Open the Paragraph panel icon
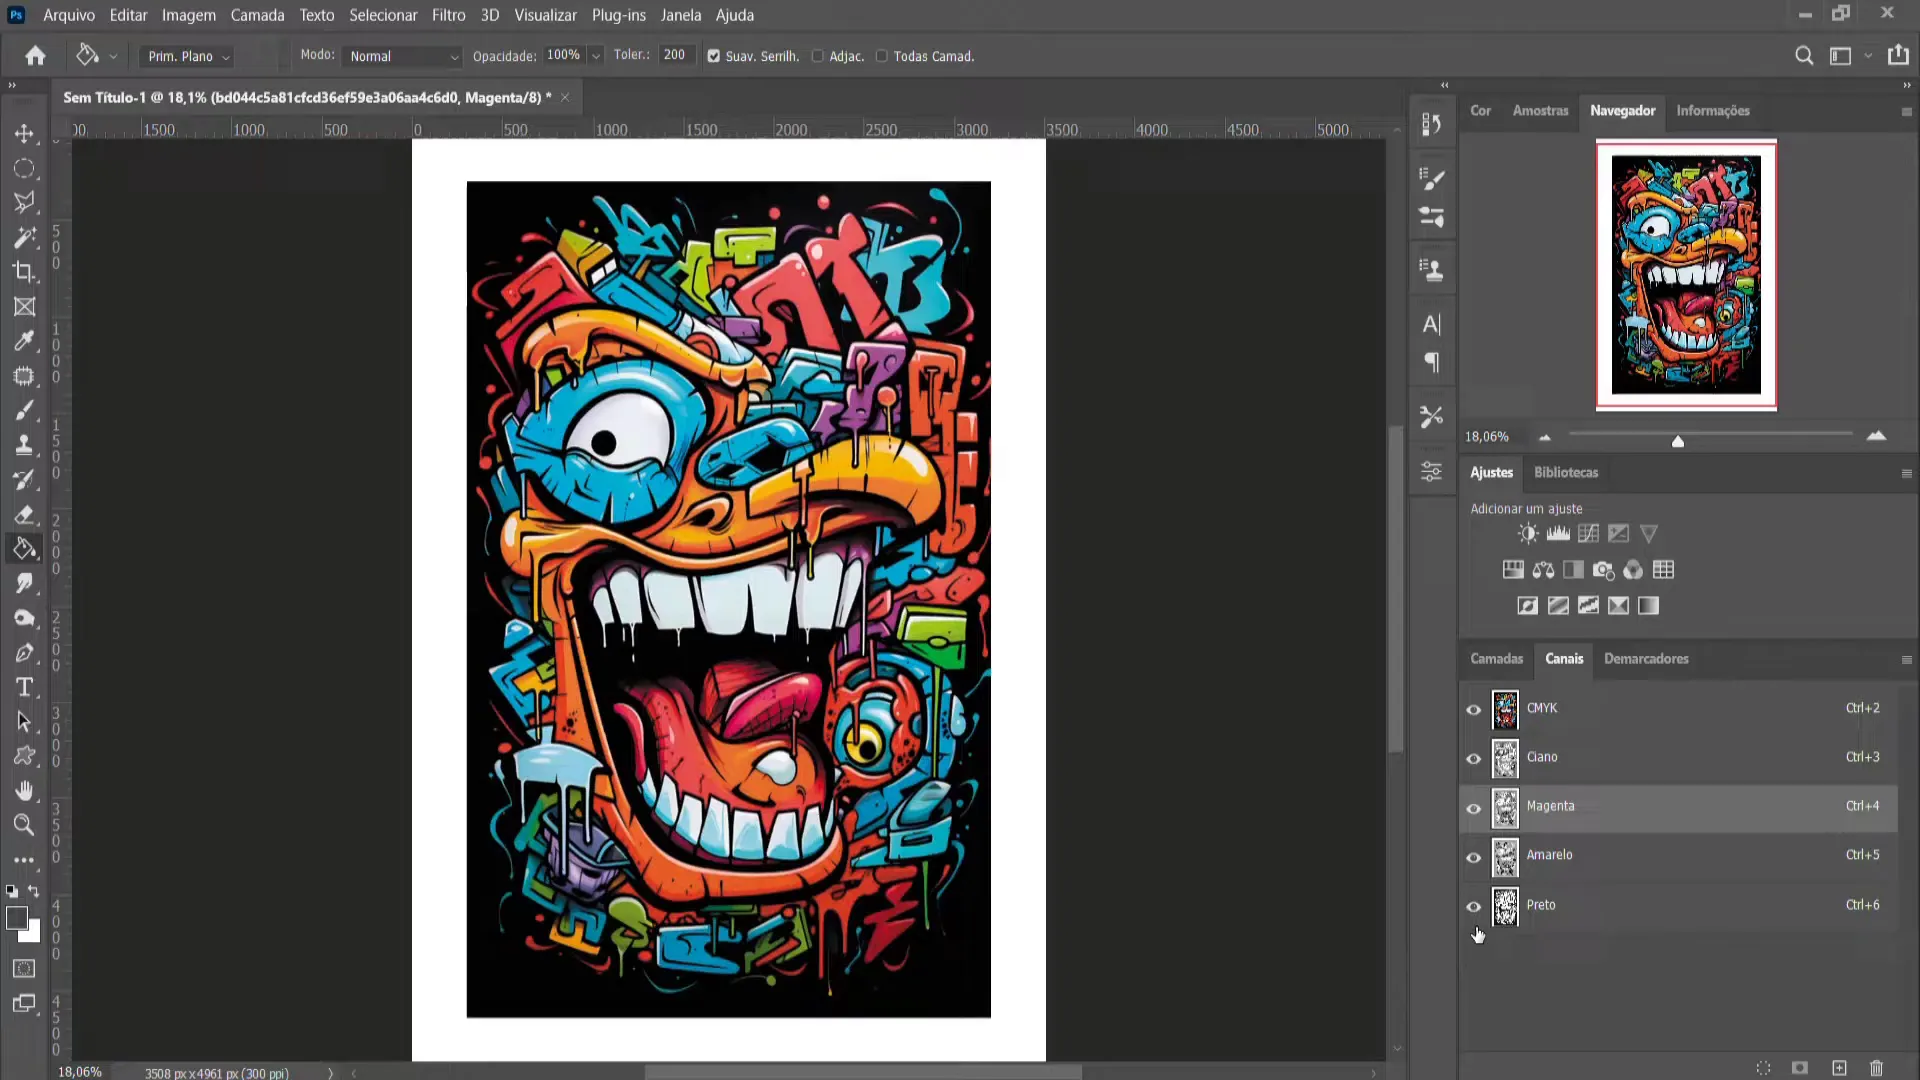The width and height of the screenshot is (1920, 1080). (1432, 362)
